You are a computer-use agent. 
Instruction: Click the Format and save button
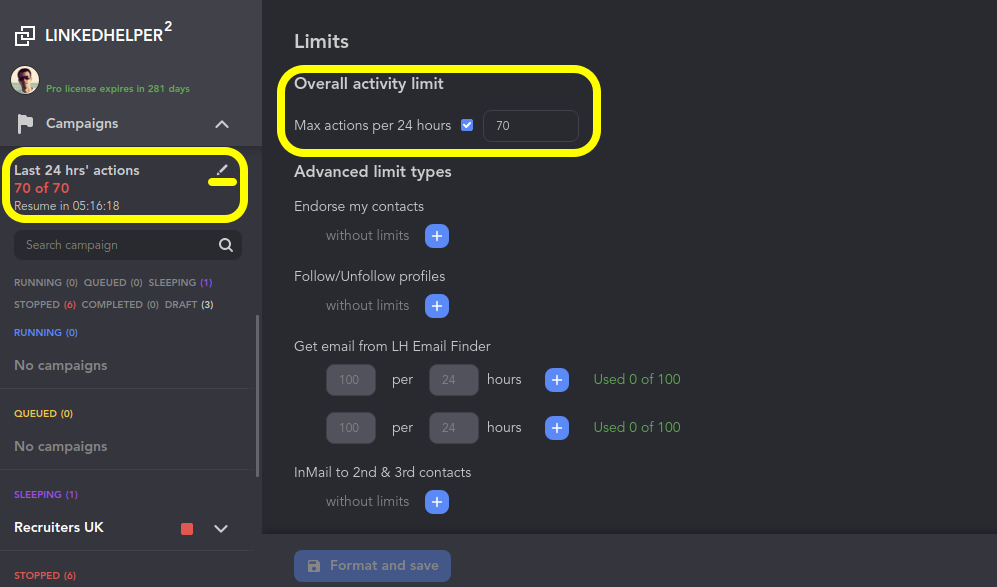[x=372, y=566]
